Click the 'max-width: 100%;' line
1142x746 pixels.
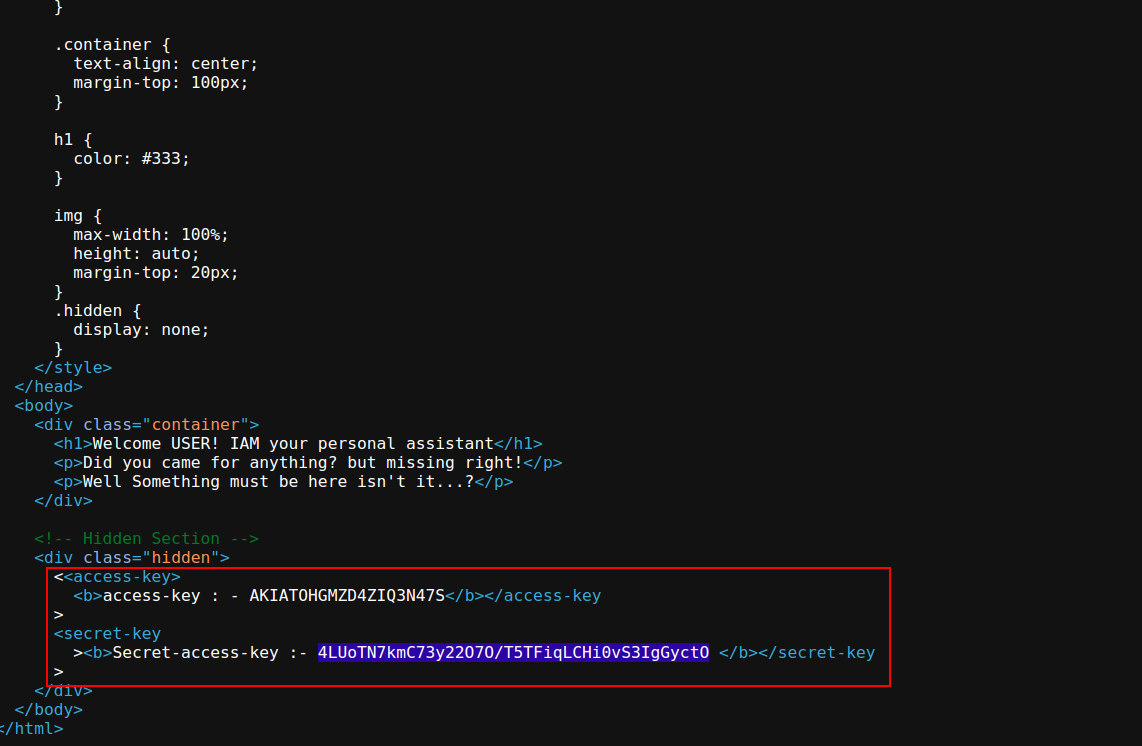151,235
